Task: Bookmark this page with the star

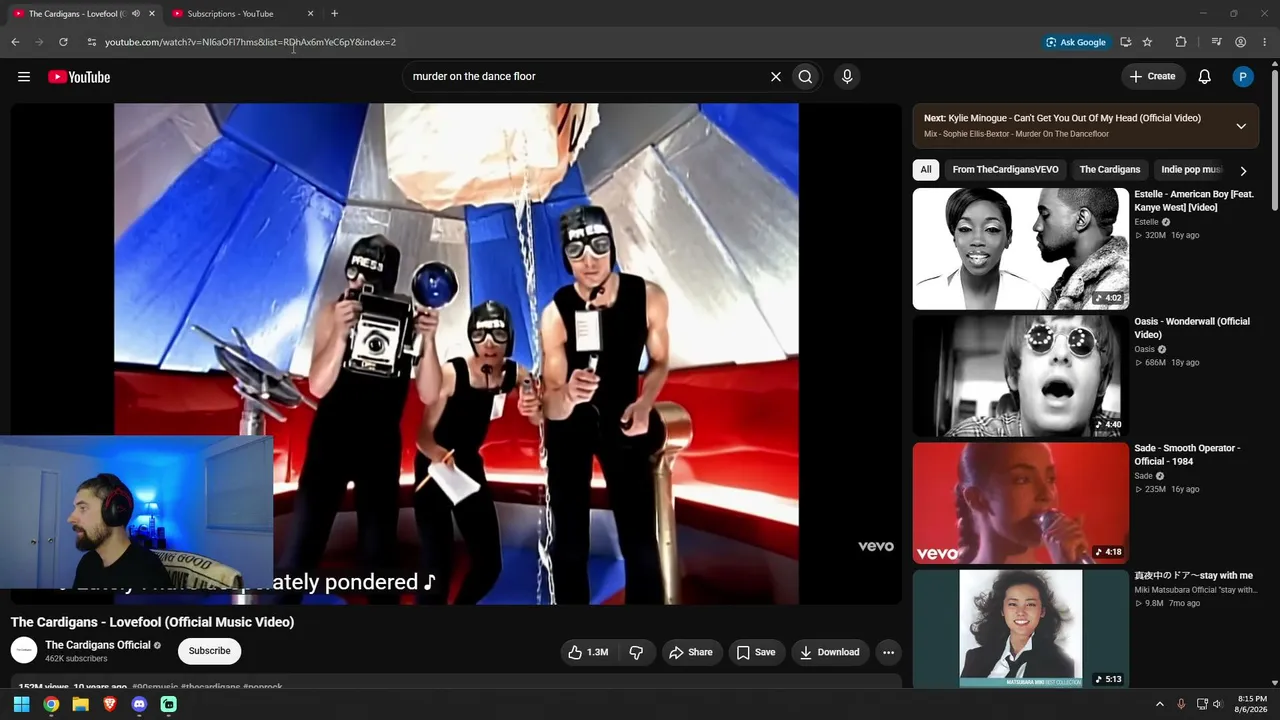Action: 1147,42
